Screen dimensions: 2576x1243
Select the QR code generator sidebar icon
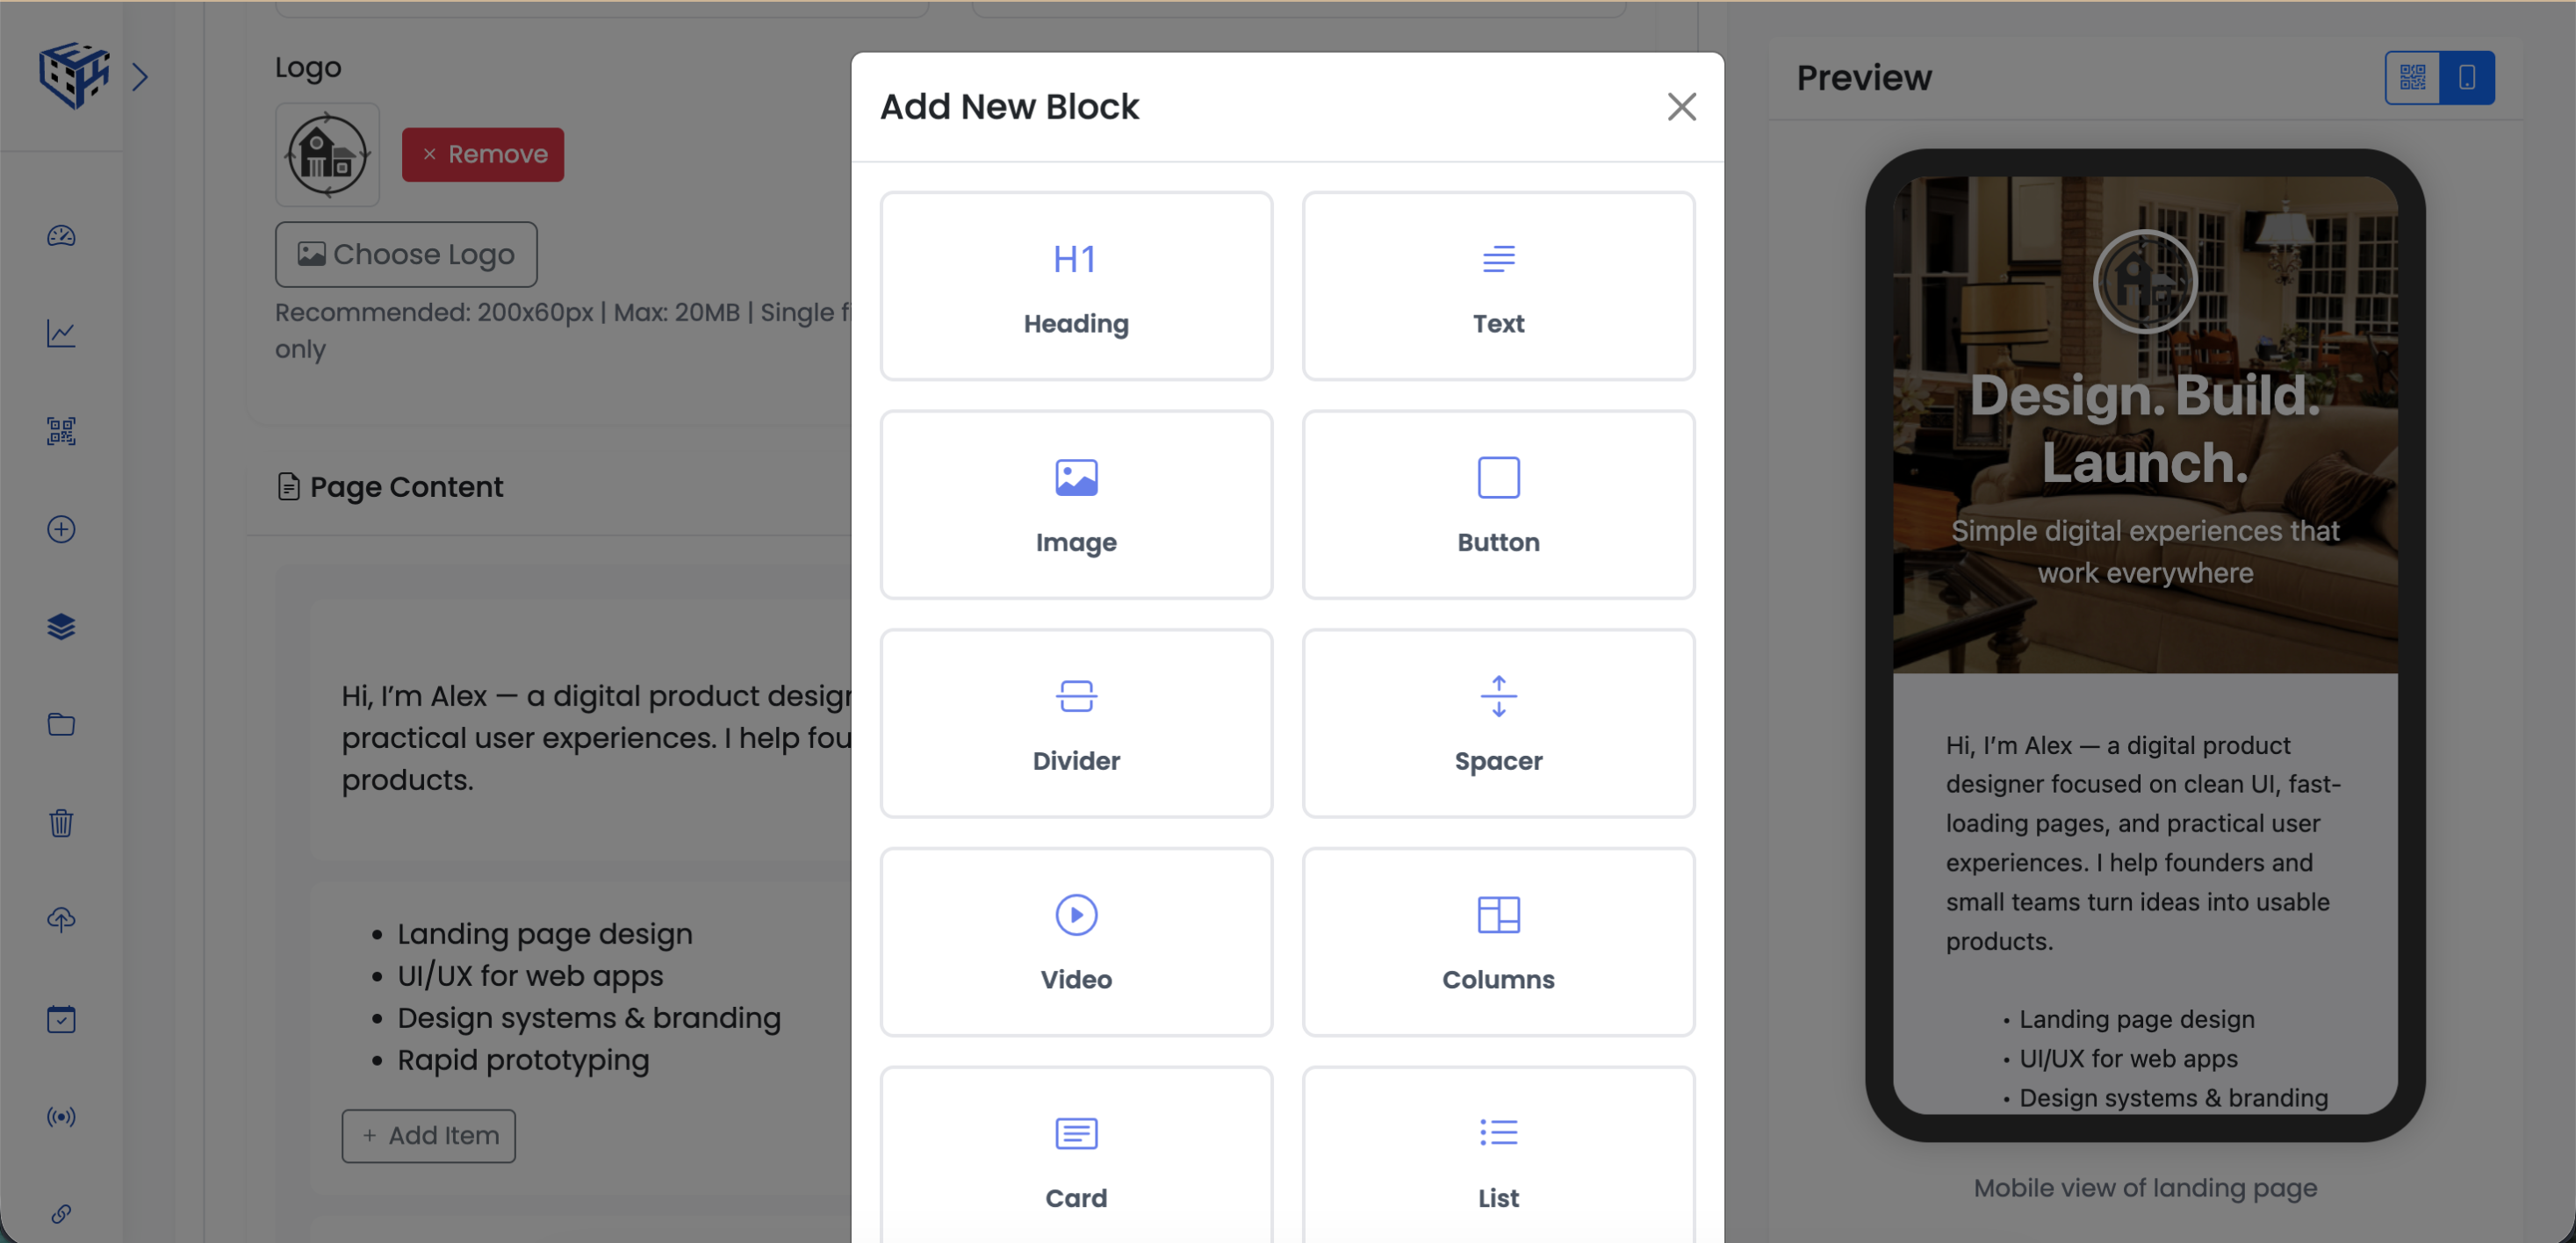click(61, 431)
